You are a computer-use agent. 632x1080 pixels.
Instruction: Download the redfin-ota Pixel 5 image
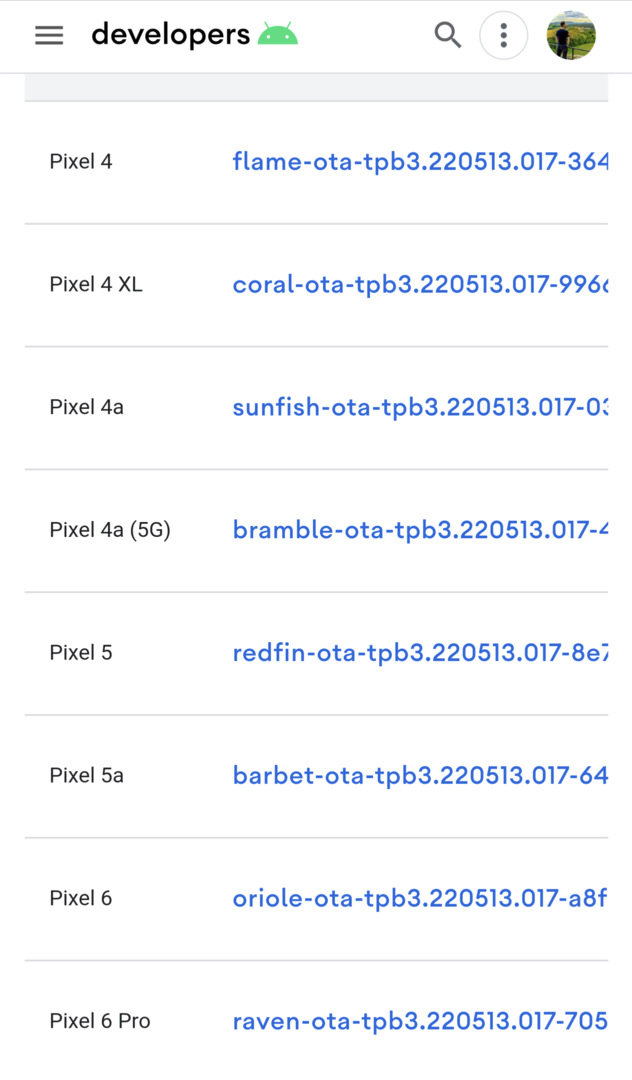click(x=420, y=652)
